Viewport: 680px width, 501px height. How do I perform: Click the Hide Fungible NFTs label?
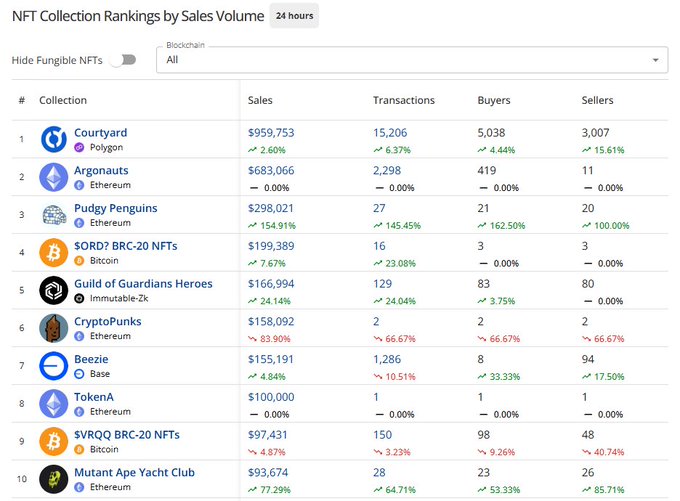[x=57, y=60]
